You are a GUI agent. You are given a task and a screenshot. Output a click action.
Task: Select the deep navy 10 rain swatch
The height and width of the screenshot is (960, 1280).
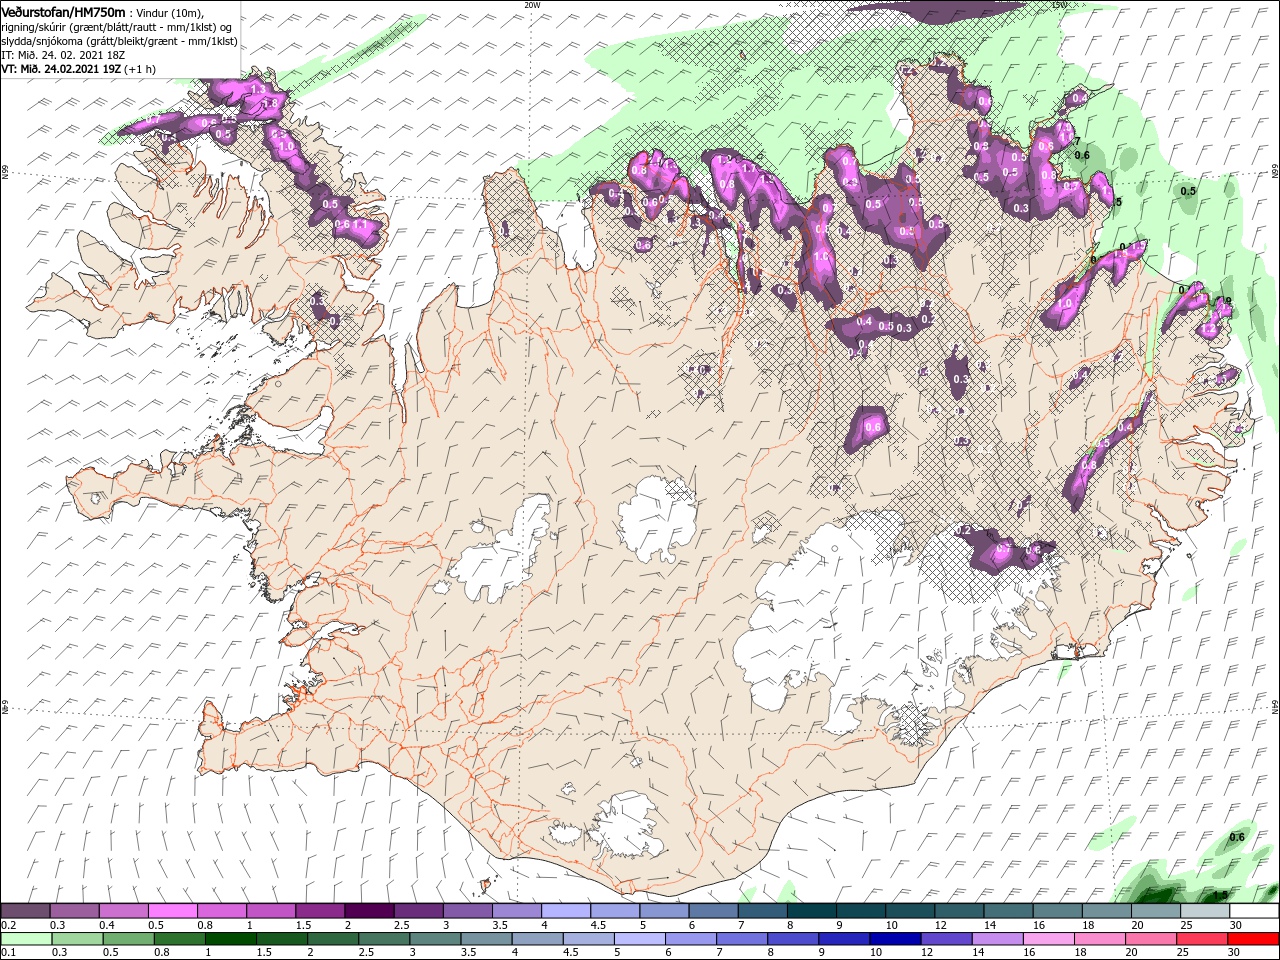[896, 939]
